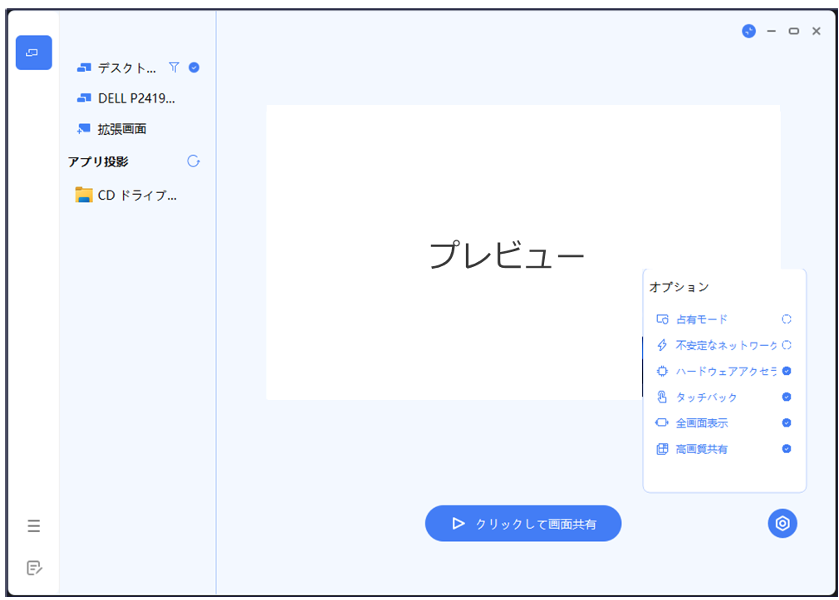Click the 高画質共有 option label
The height and width of the screenshot is (600, 839).
tap(701, 449)
